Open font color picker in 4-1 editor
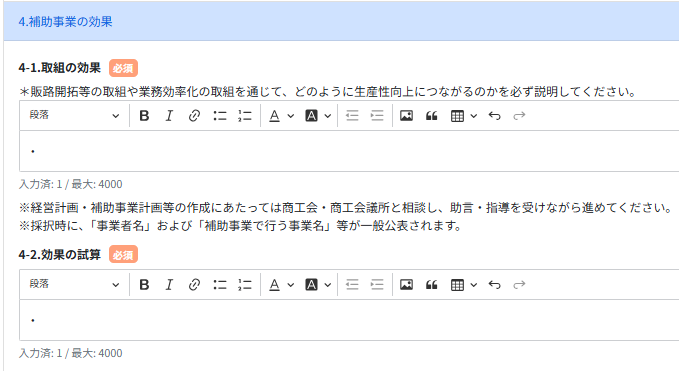Screen dimensions: 679x371 click(x=275, y=116)
